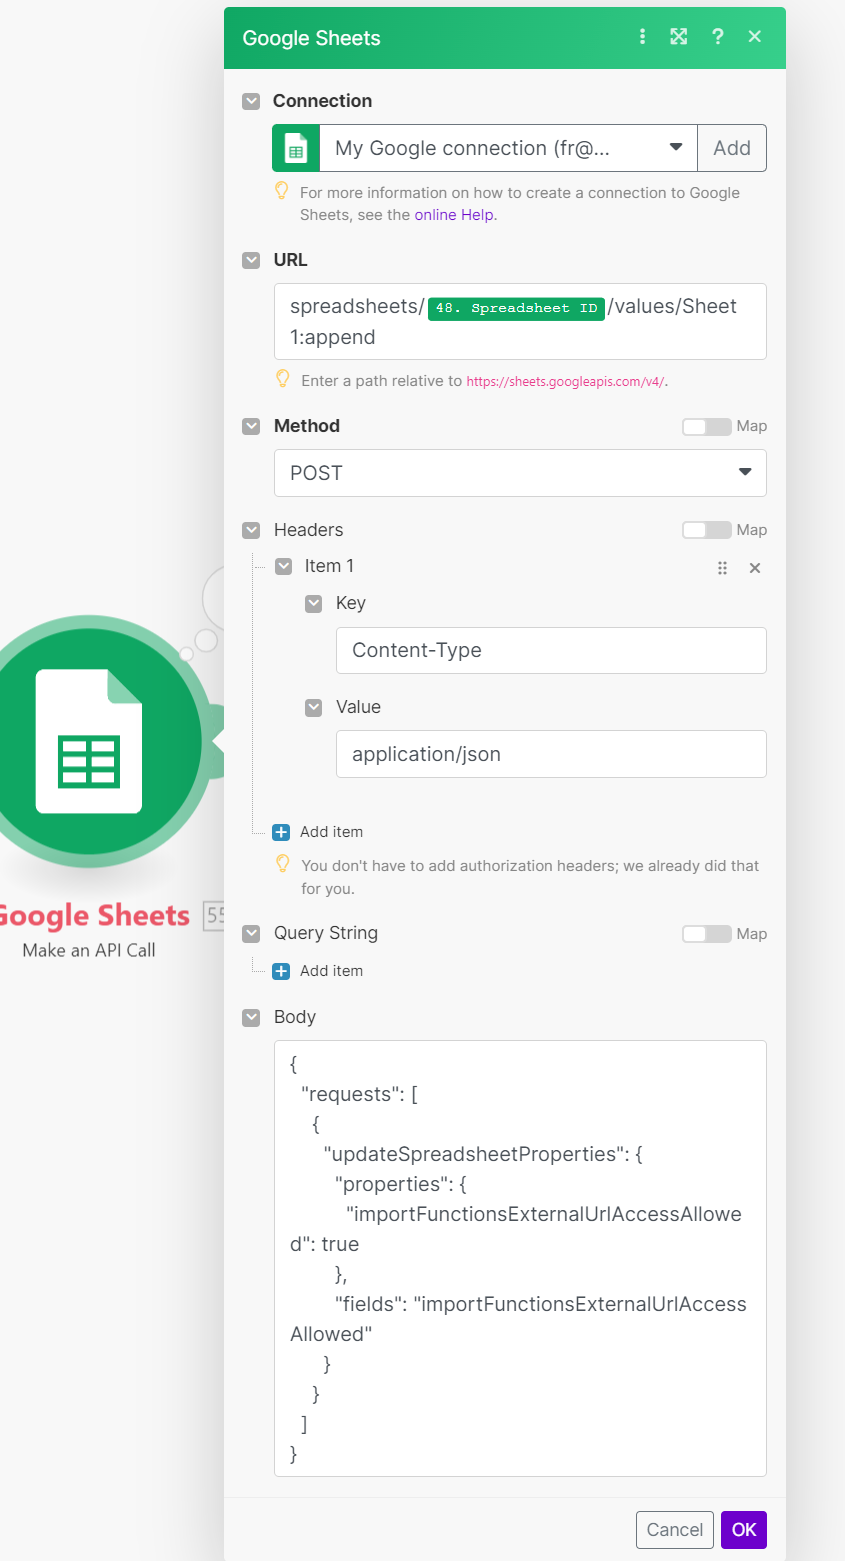
Task: Toggle Map switch for Headers
Action: (x=707, y=530)
